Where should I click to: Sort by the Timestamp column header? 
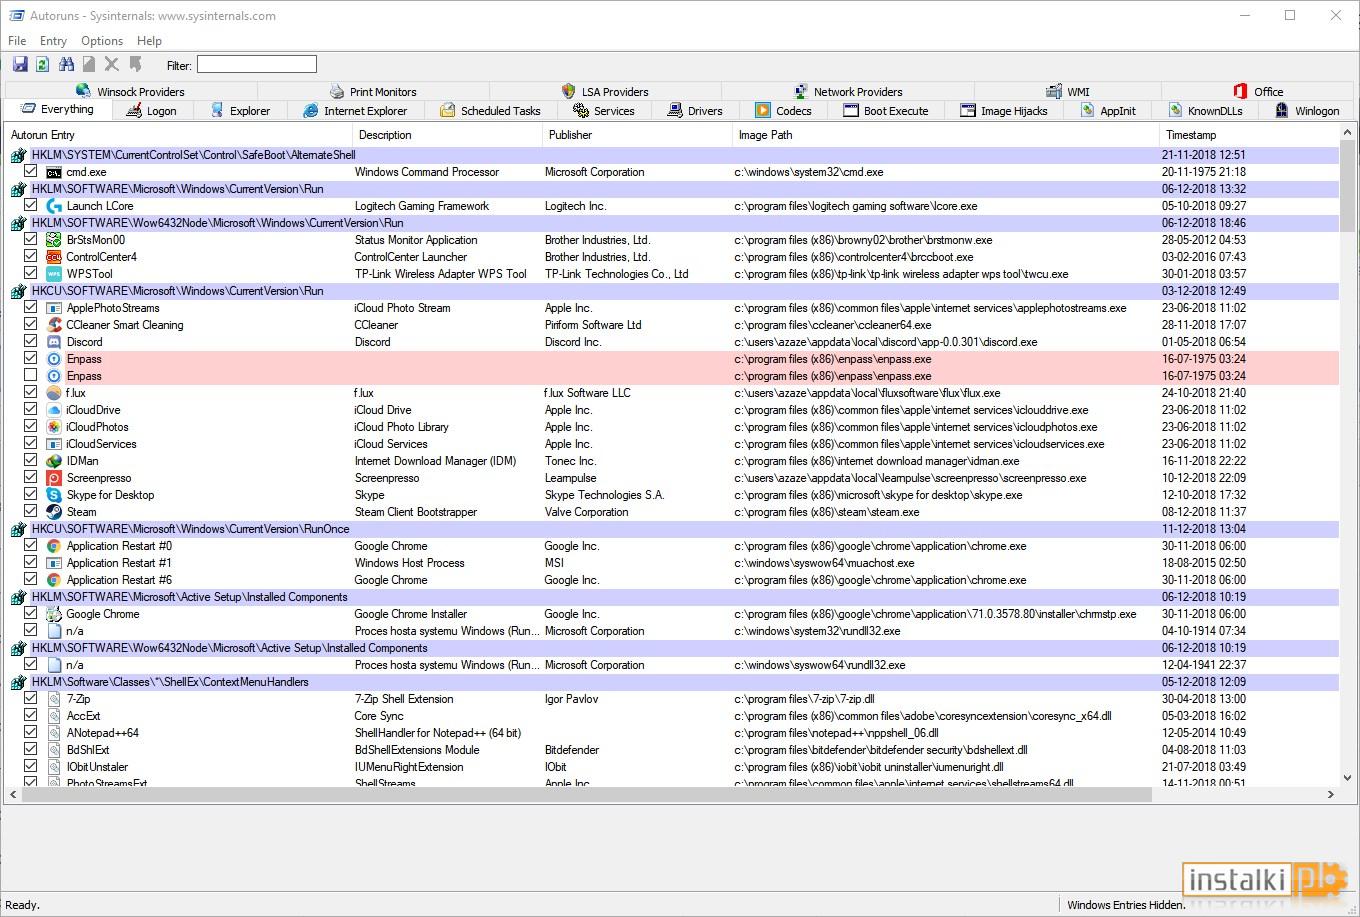click(x=1248, y=135)
